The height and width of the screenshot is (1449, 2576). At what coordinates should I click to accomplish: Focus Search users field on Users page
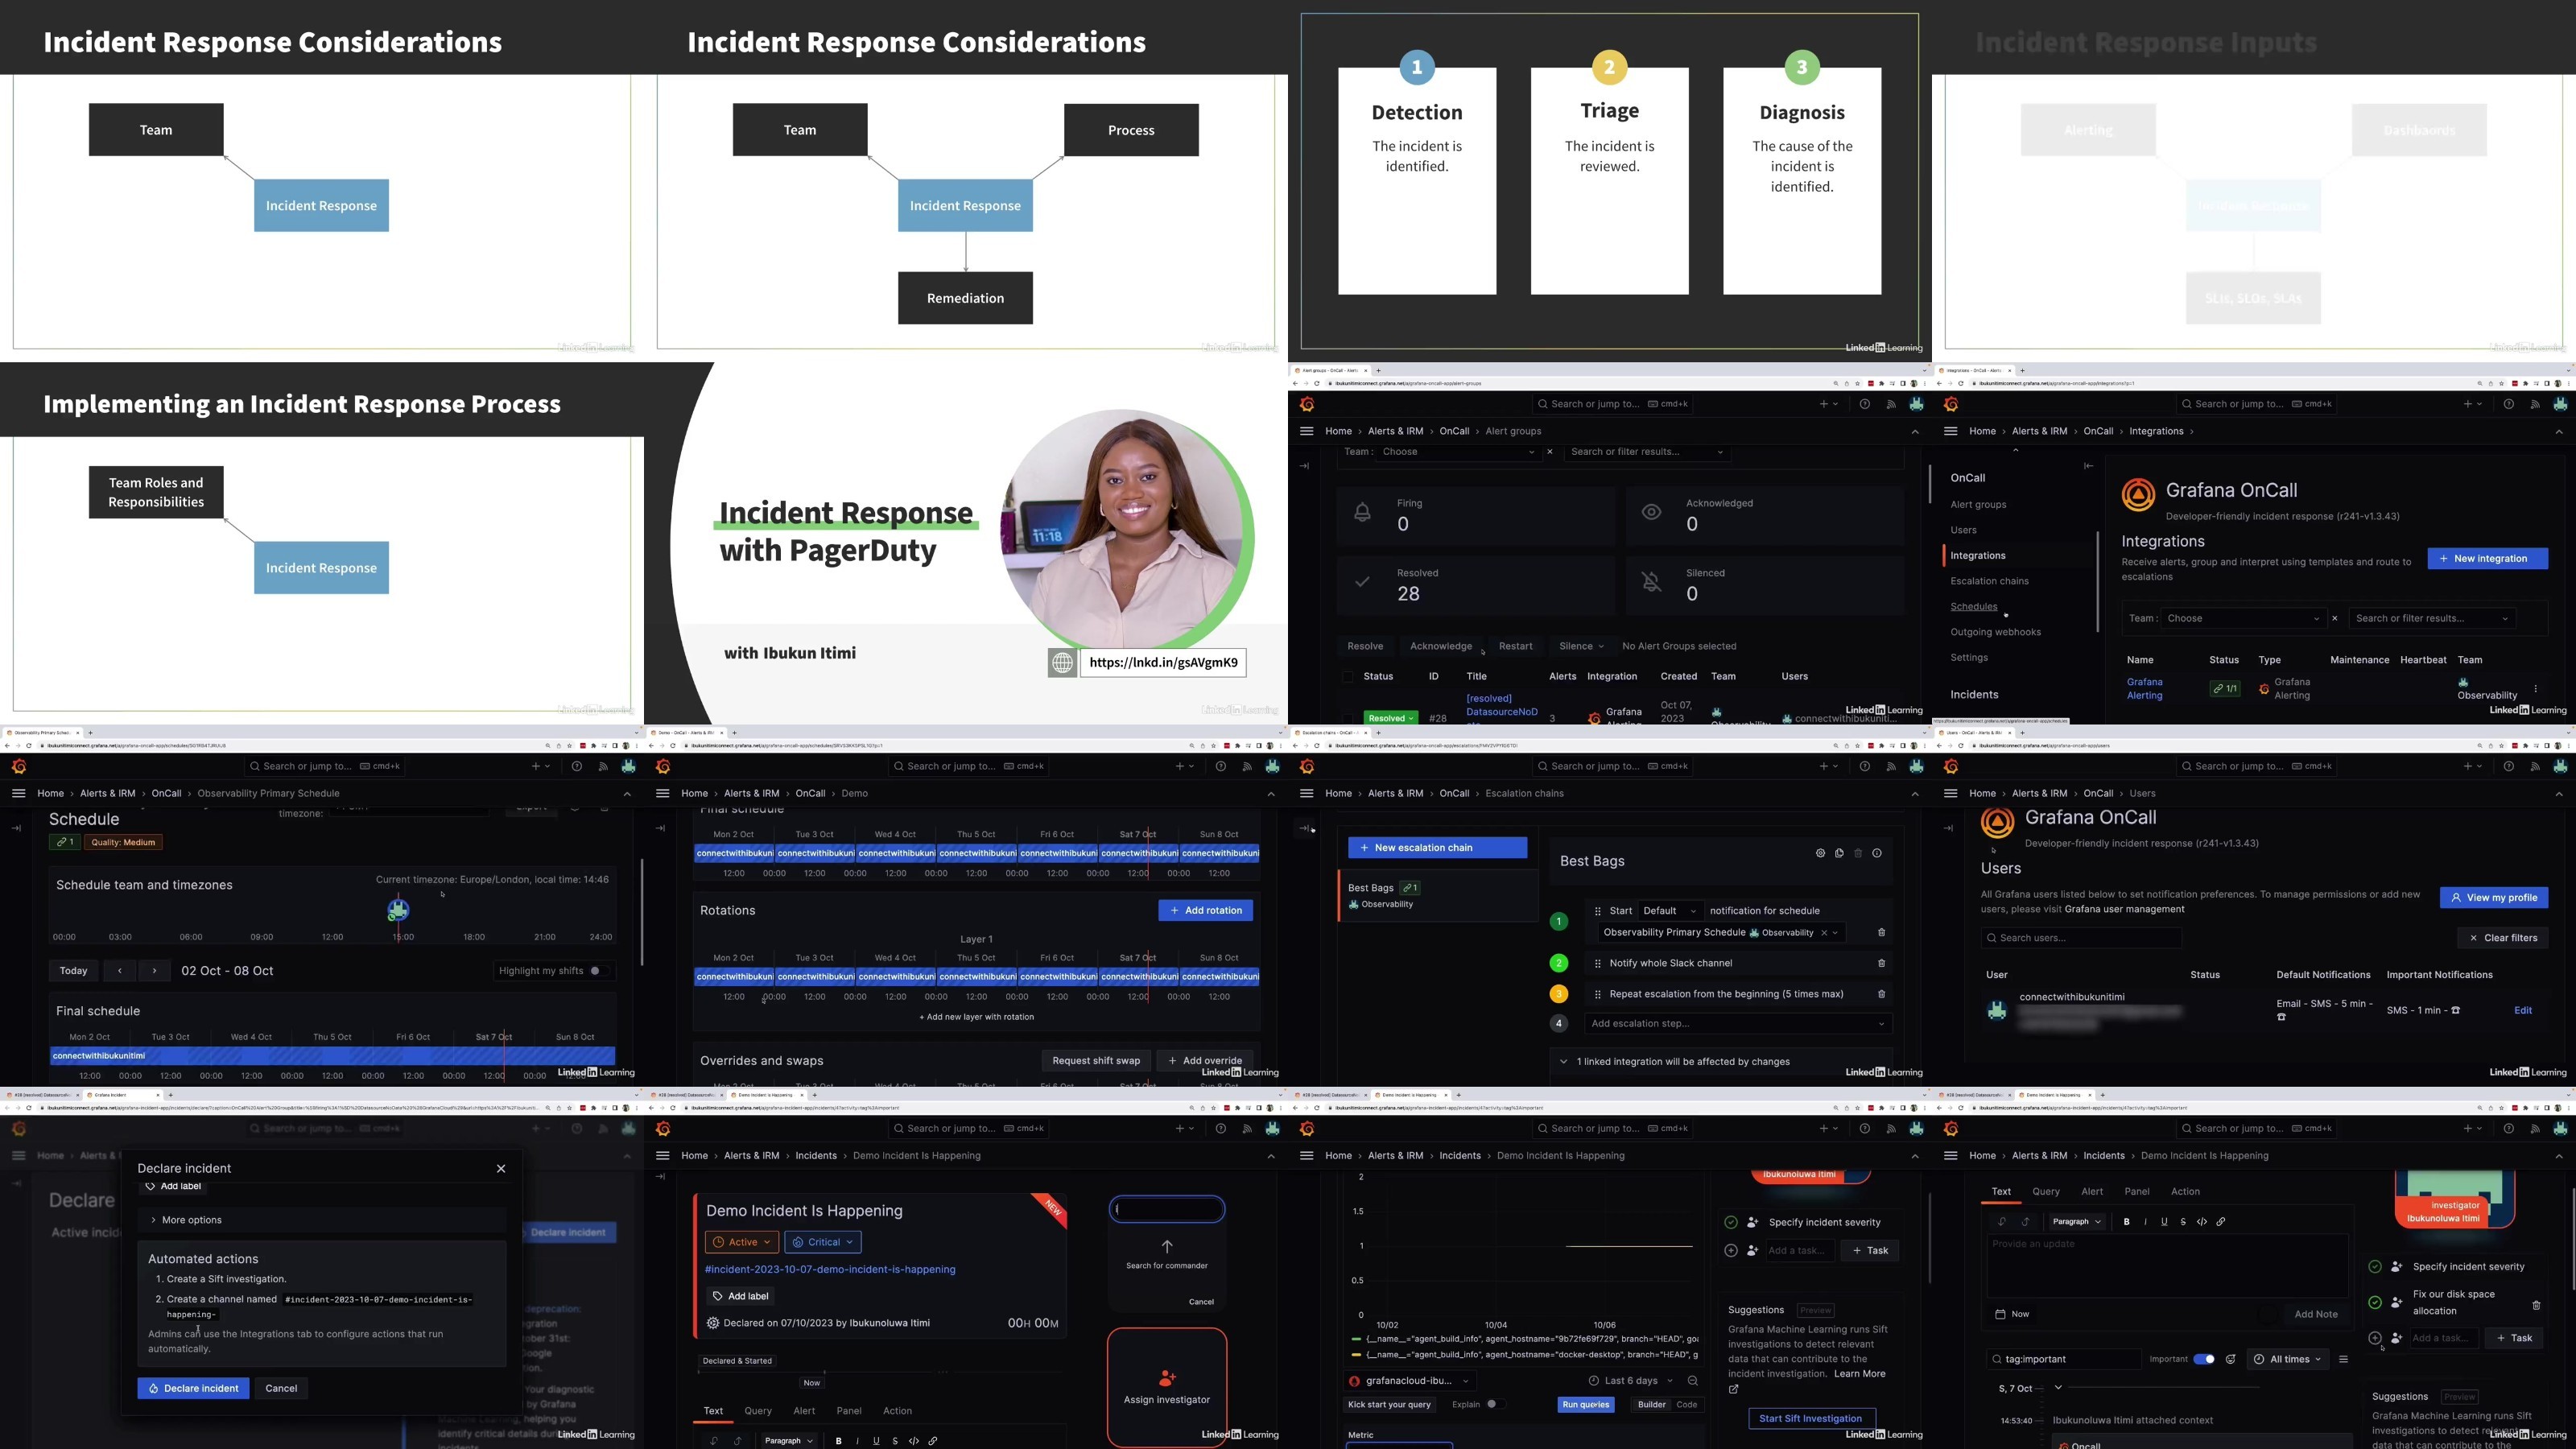click(2081, 938)
